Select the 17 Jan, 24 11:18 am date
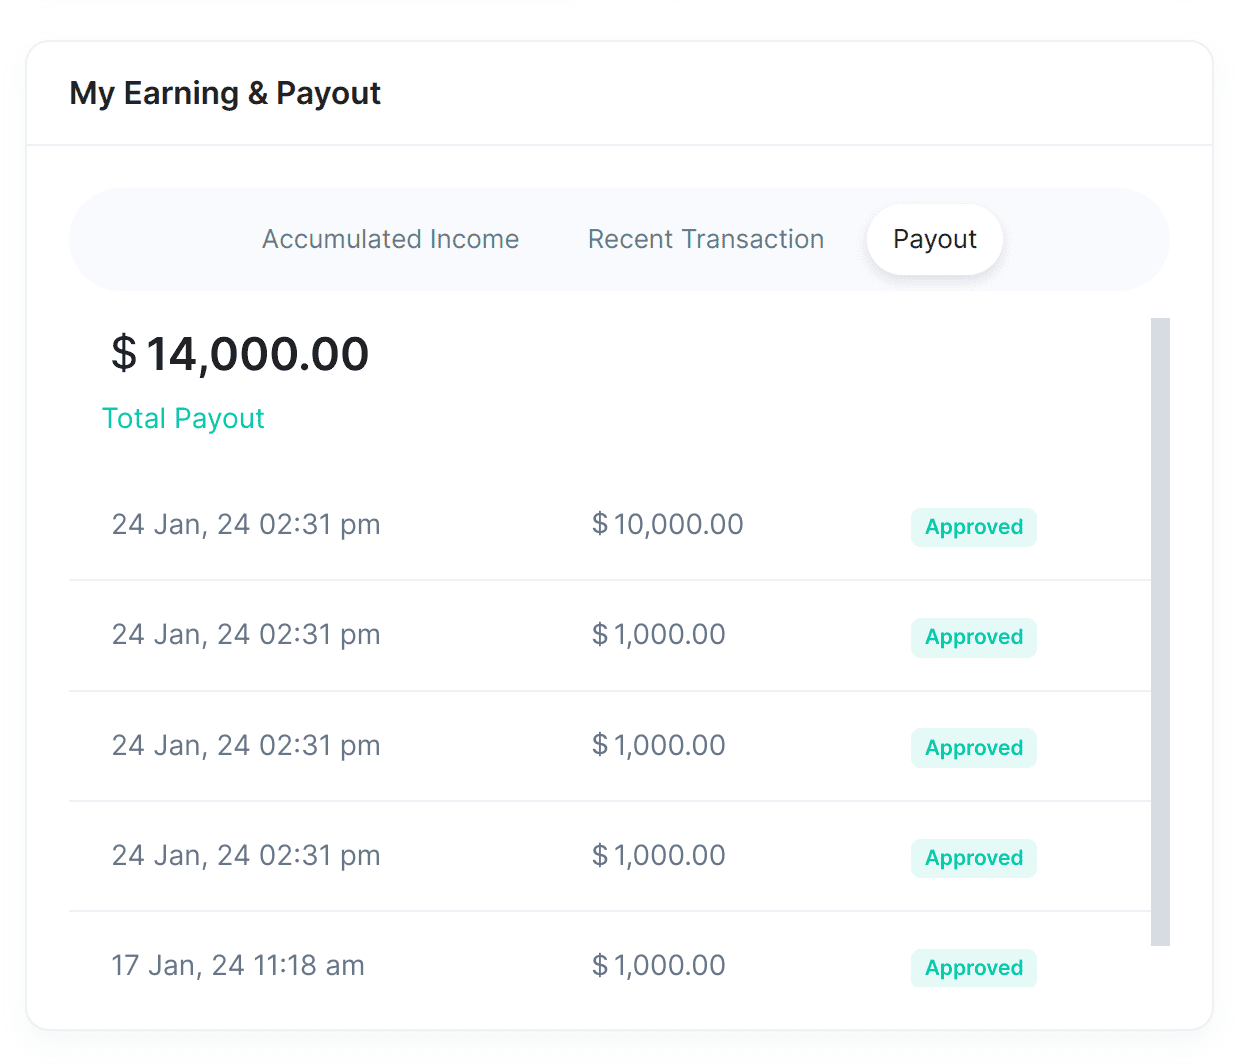Image resolution: width=1242 pixels, height=1064 pixels. click(x=238, y=965)
